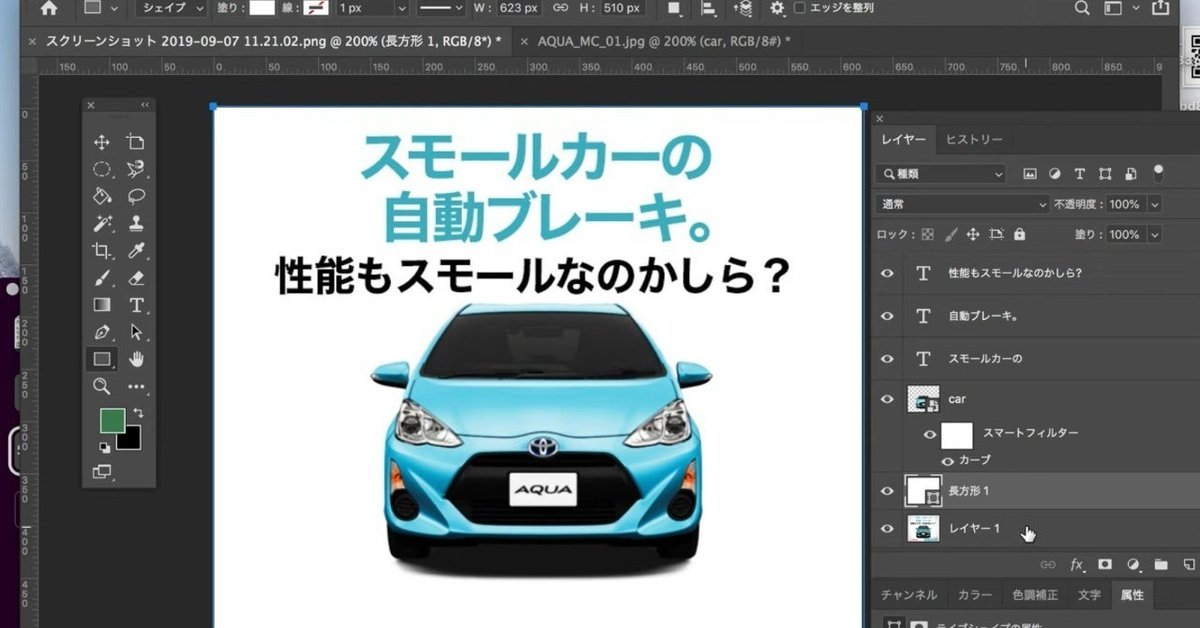The image size is (1200, 628).
Task: Toggle the layer filter on/off switch
Action: pos(1158,172)
